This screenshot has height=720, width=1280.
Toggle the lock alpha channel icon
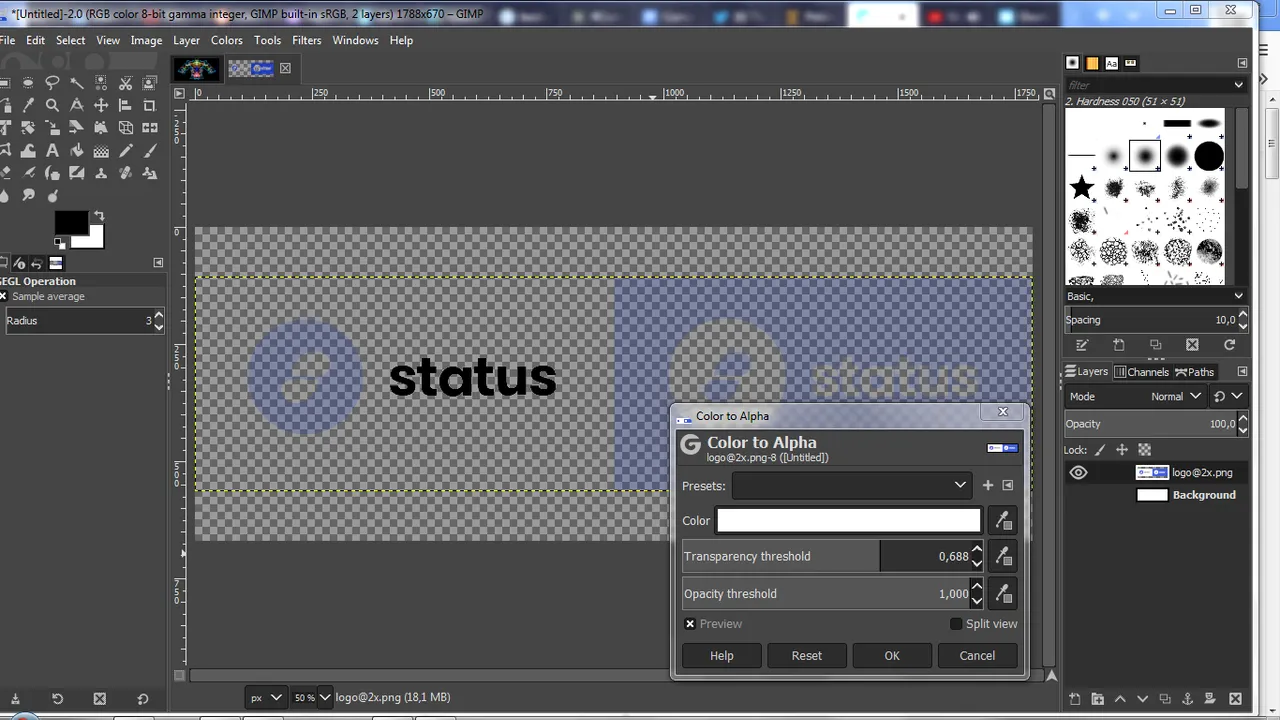click(1145, 450)
